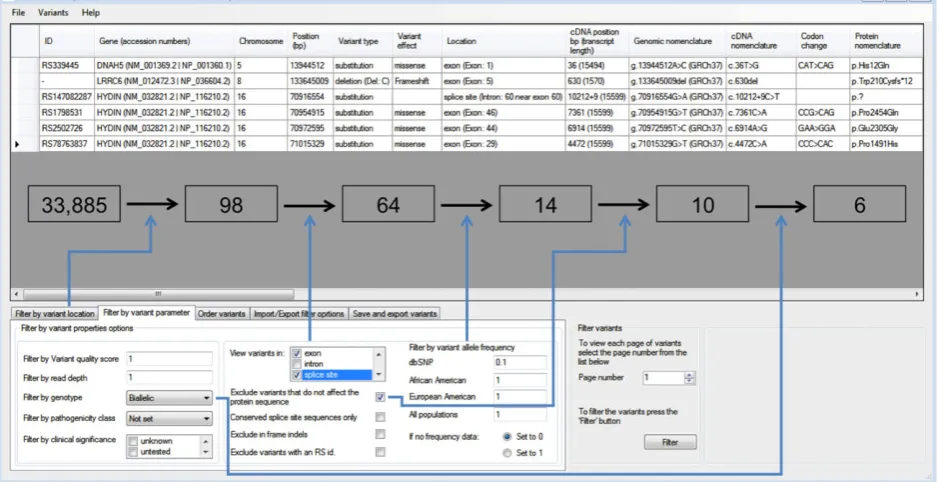The width and height of the screenshot is (939, 482).
Task: Click the Page number input field
Action: [664, 378]
